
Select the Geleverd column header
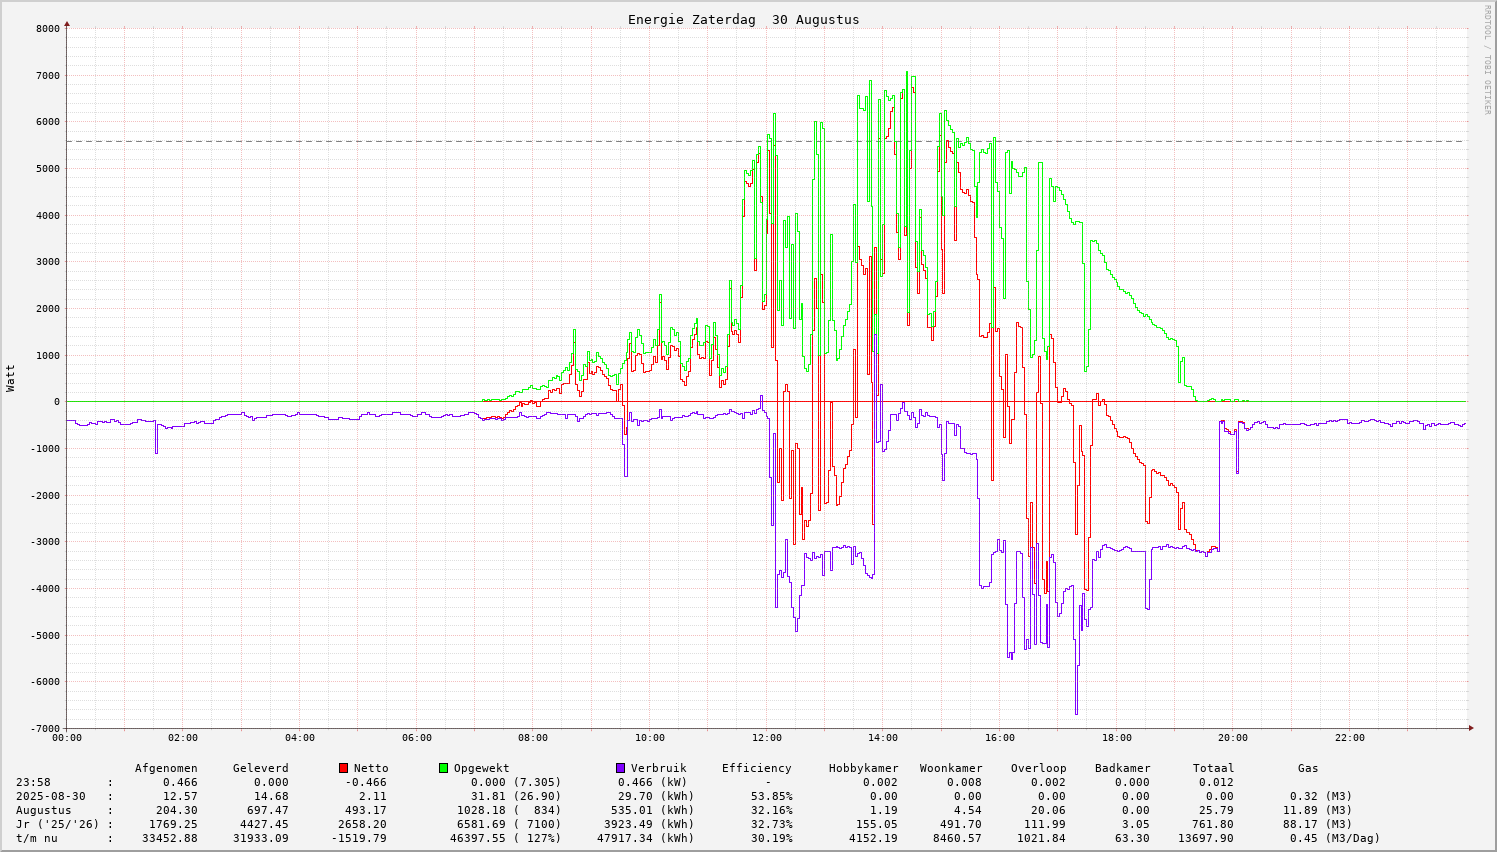[x=260, y=768]
